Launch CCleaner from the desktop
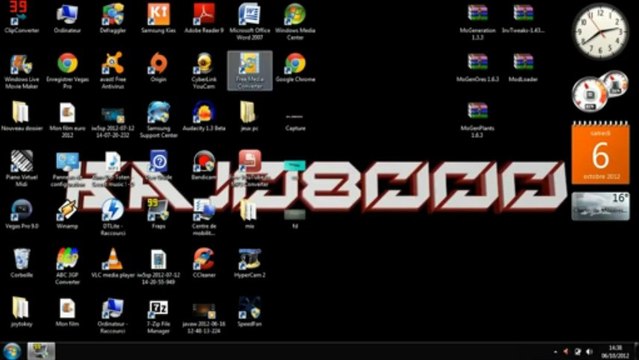The width and height of the screenshot is (639, 360). point(204,262)
